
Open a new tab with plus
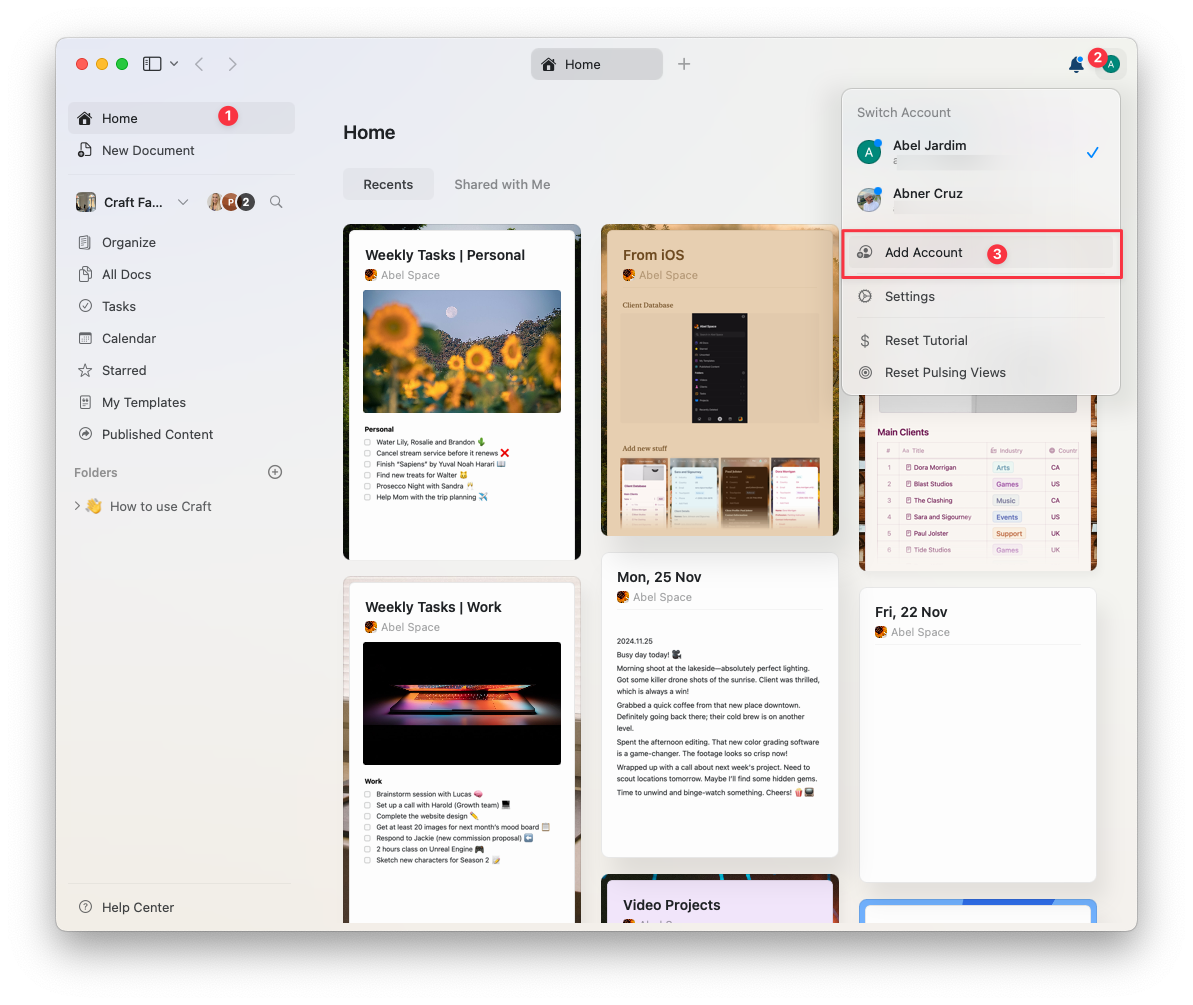[x=684, y=64]
